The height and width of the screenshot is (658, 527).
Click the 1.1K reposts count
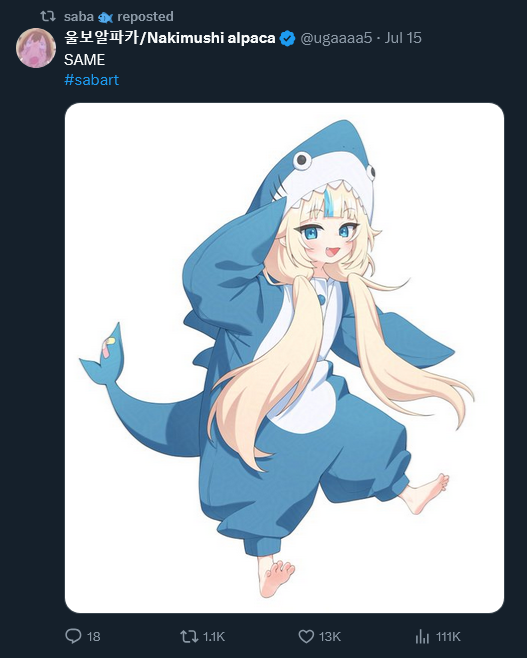pos(214,637)
